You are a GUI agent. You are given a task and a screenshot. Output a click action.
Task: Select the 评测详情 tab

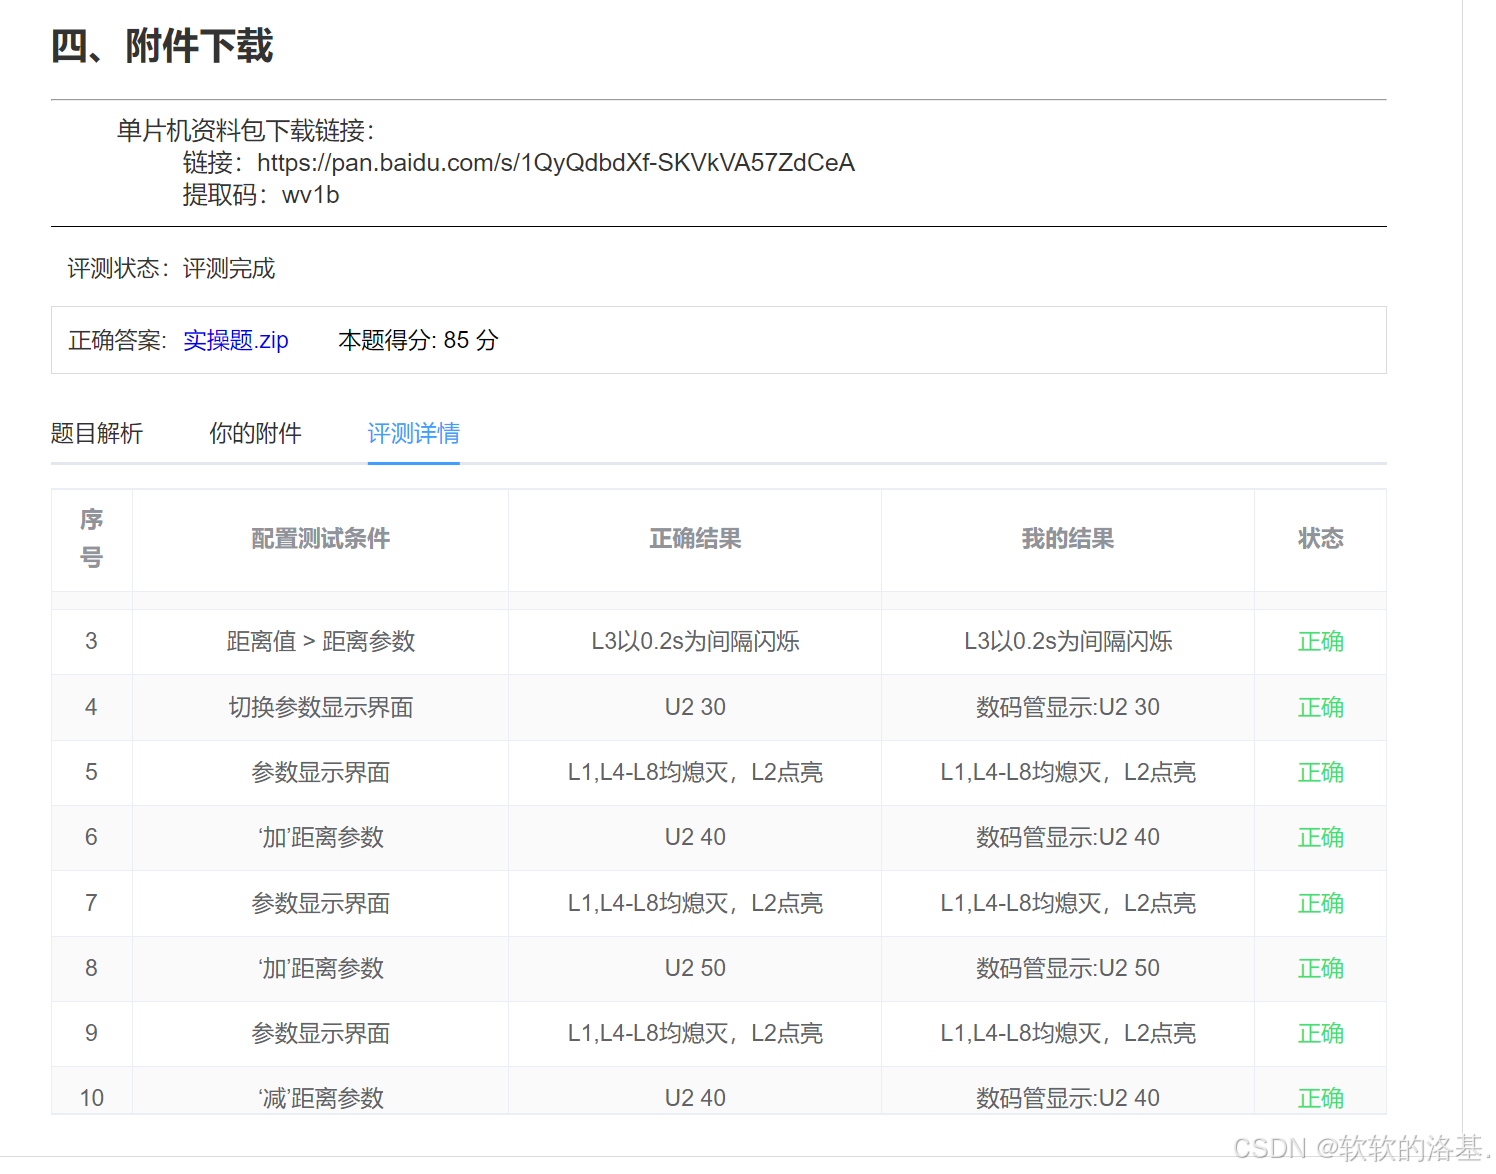click(x=414, y=433)
